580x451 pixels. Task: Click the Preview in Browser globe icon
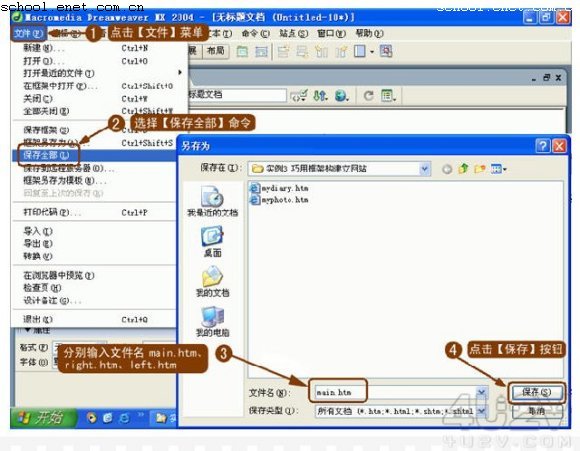[341, 96]
